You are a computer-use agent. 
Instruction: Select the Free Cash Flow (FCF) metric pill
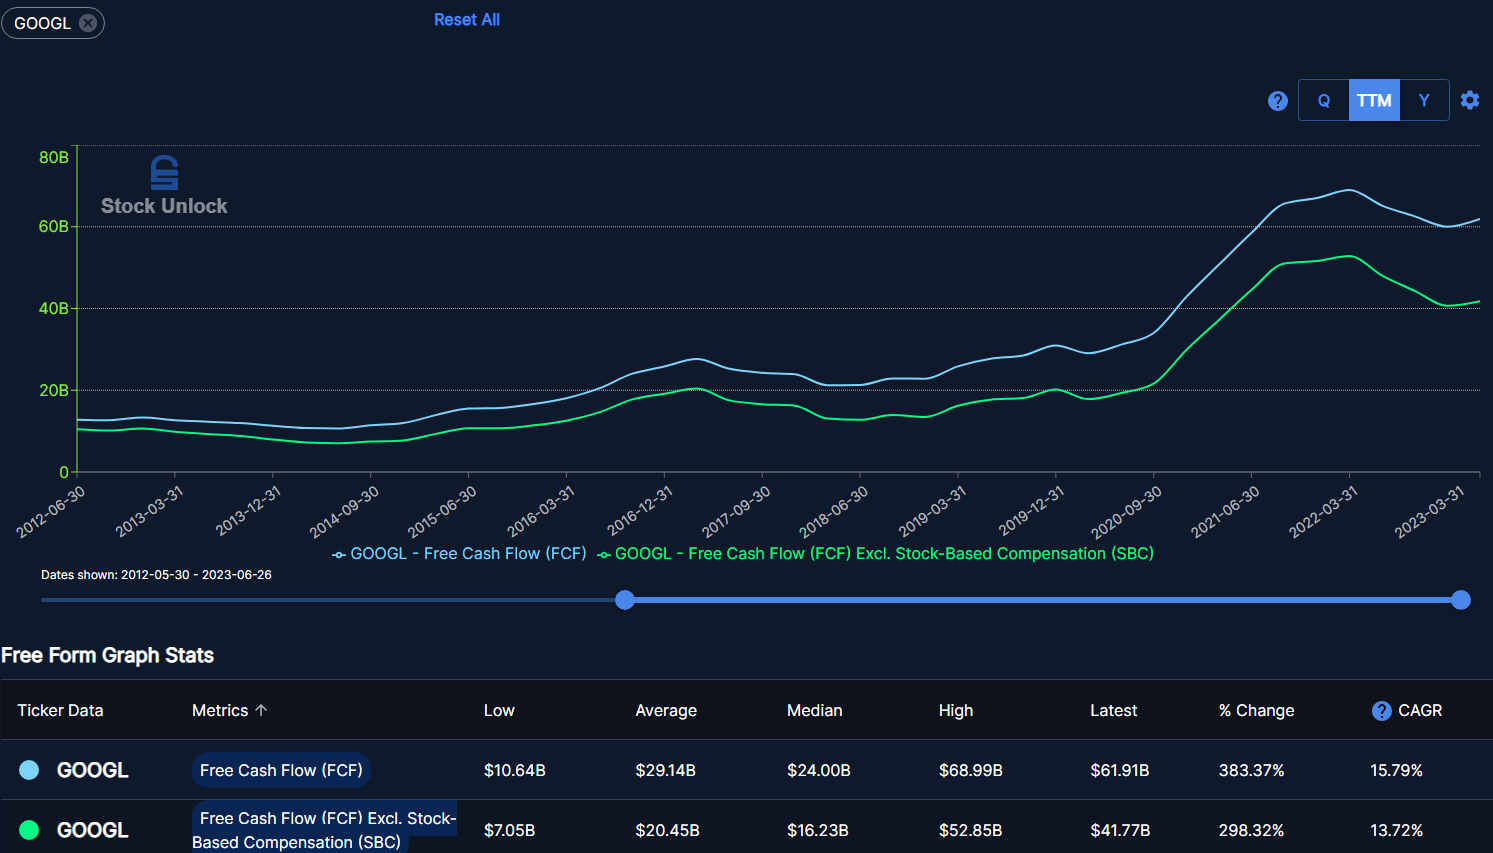coord(281,770)
